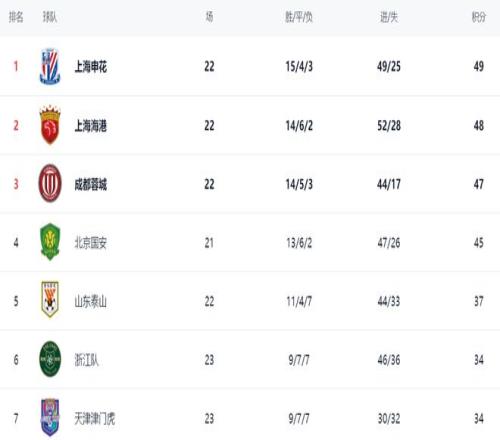Click Shanghai Shenhua's 49 points value
This screenshot has height=440, width=500.
pos(479,67)
